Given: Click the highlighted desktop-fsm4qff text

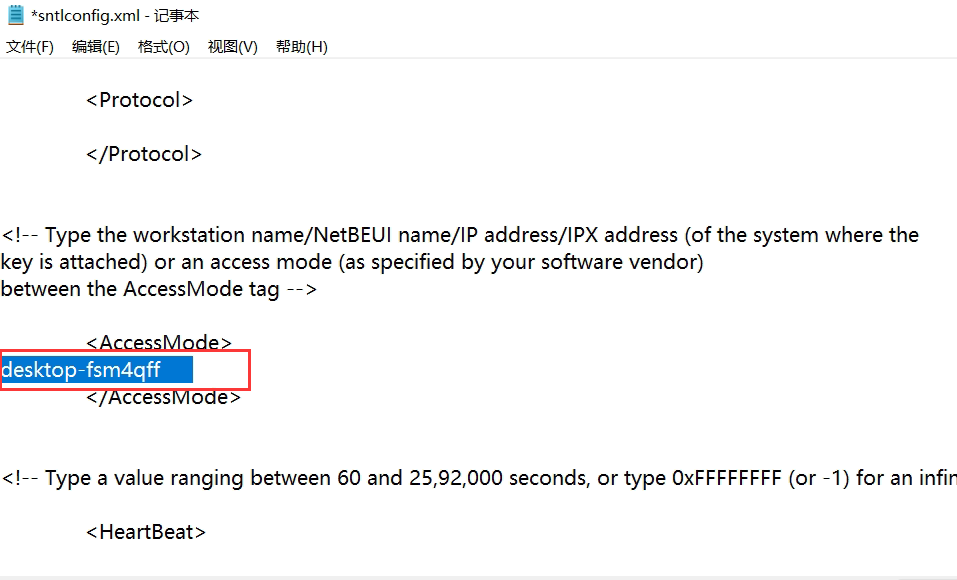Looking at the screenshot, I should (x=81, y=370).
